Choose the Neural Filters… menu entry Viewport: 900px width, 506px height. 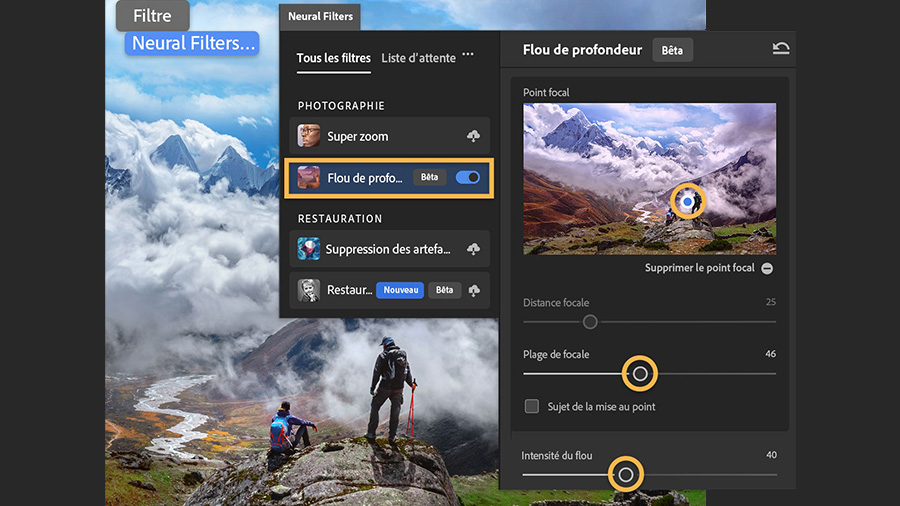pos(192,43)
